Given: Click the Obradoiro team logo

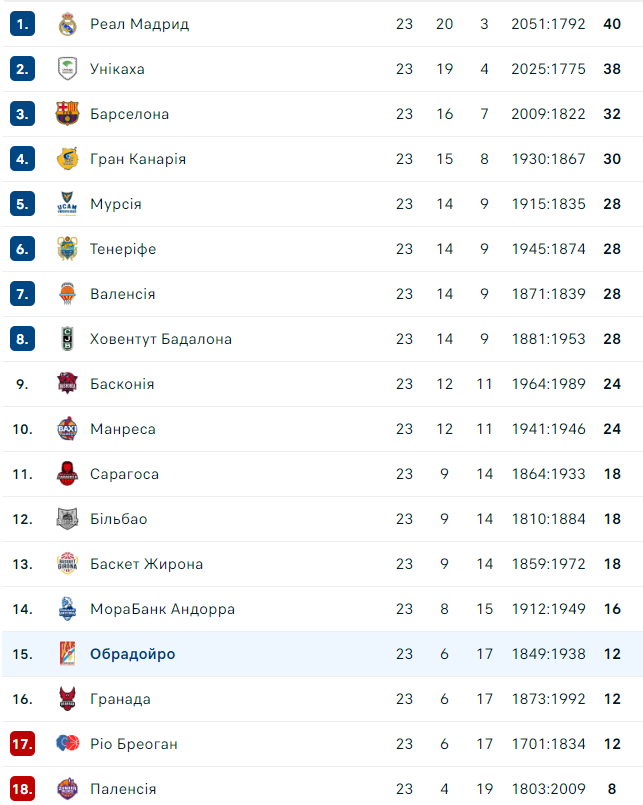Looking at the screenshot, I should pos(67,654).
